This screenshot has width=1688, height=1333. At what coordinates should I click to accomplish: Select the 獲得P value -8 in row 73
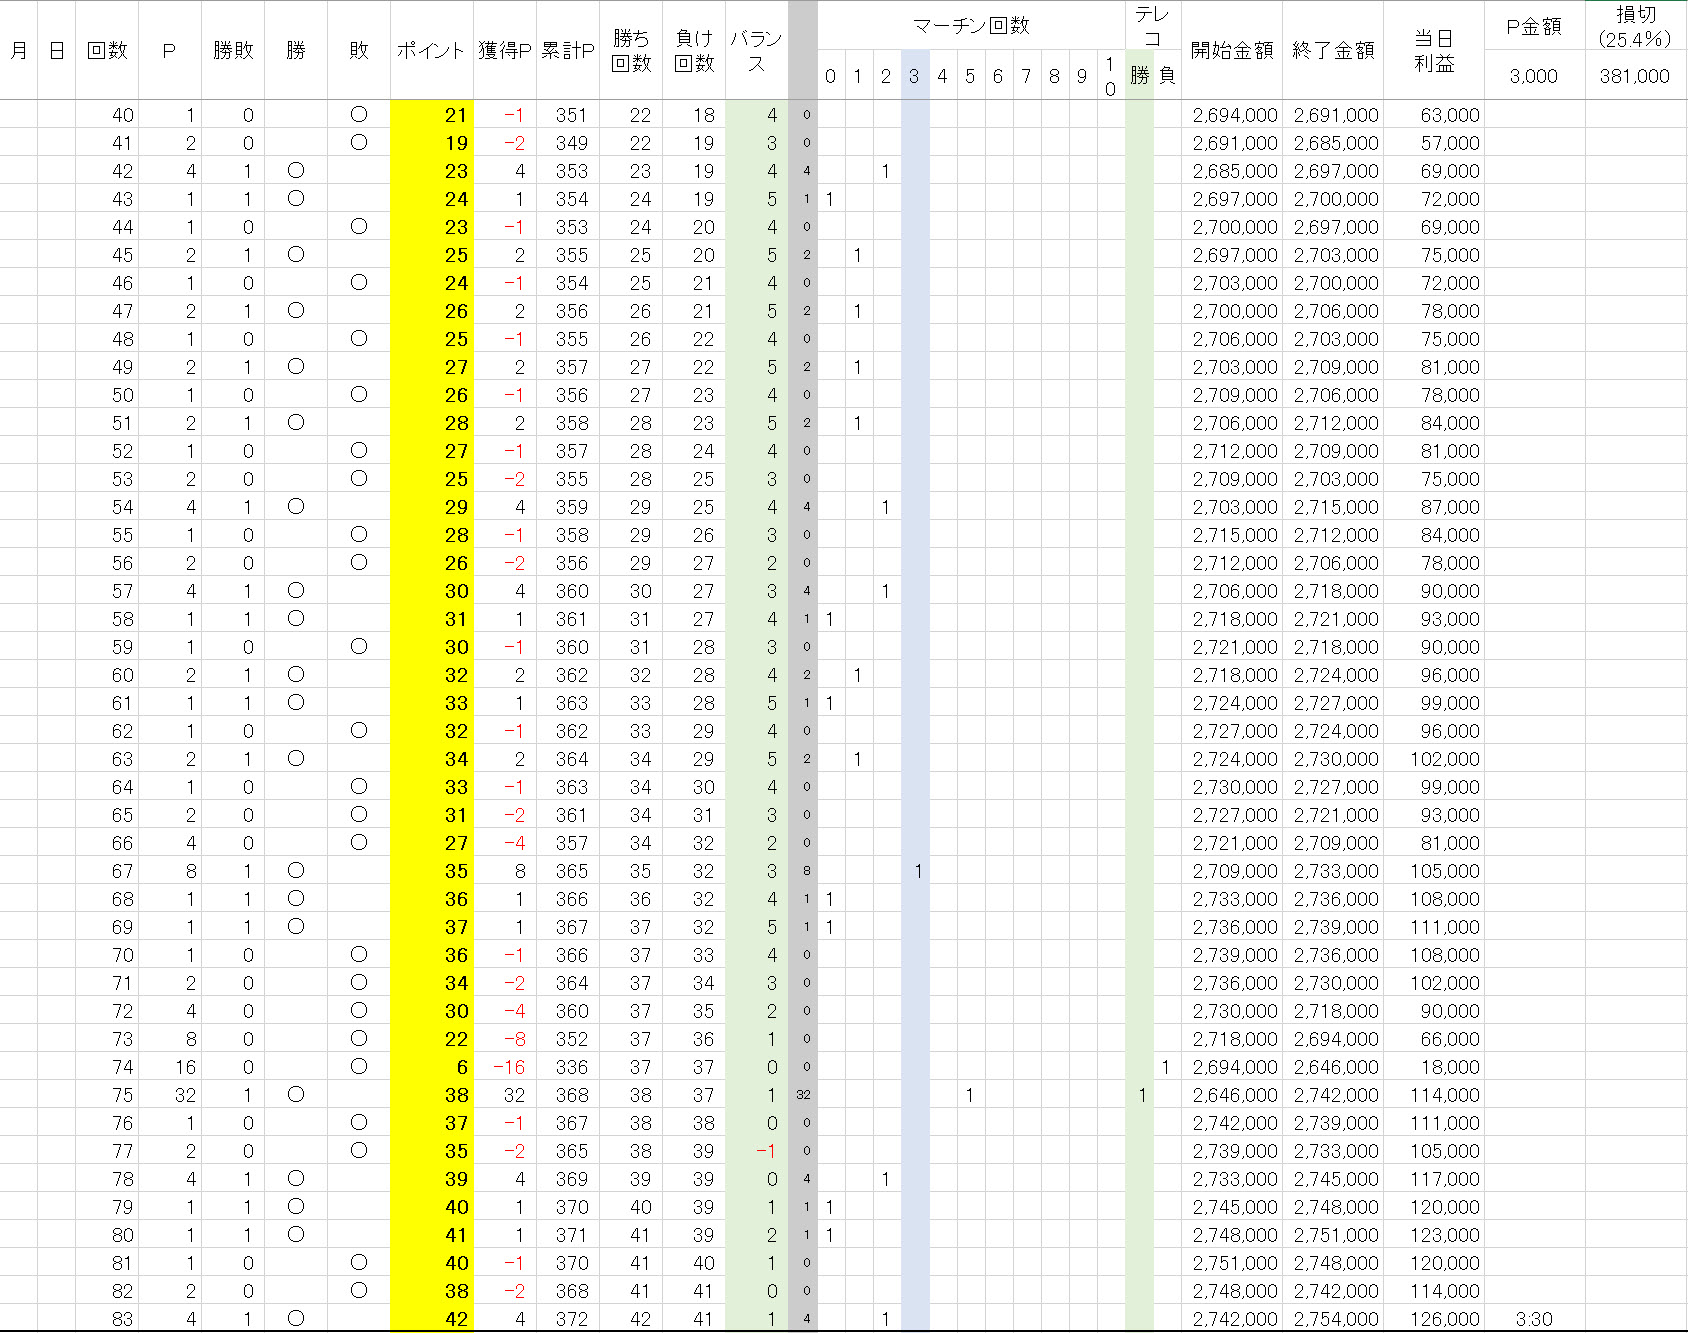[x=505, y=1039]
